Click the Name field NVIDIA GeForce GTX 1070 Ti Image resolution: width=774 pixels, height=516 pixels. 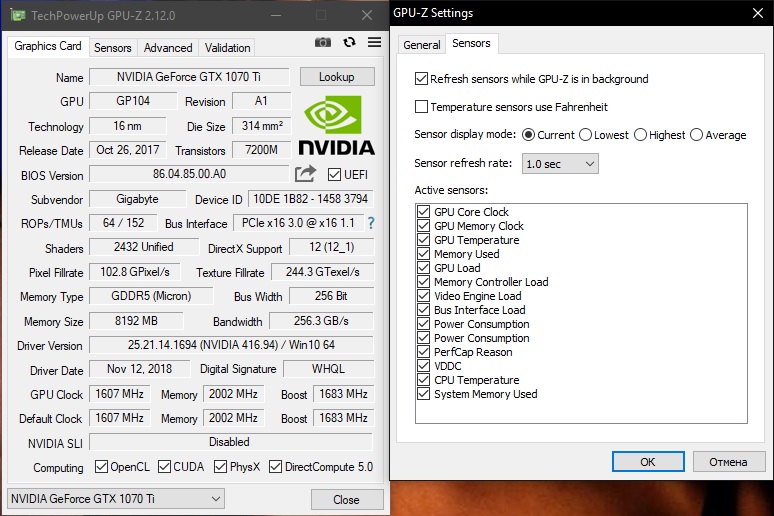(189, 77)
